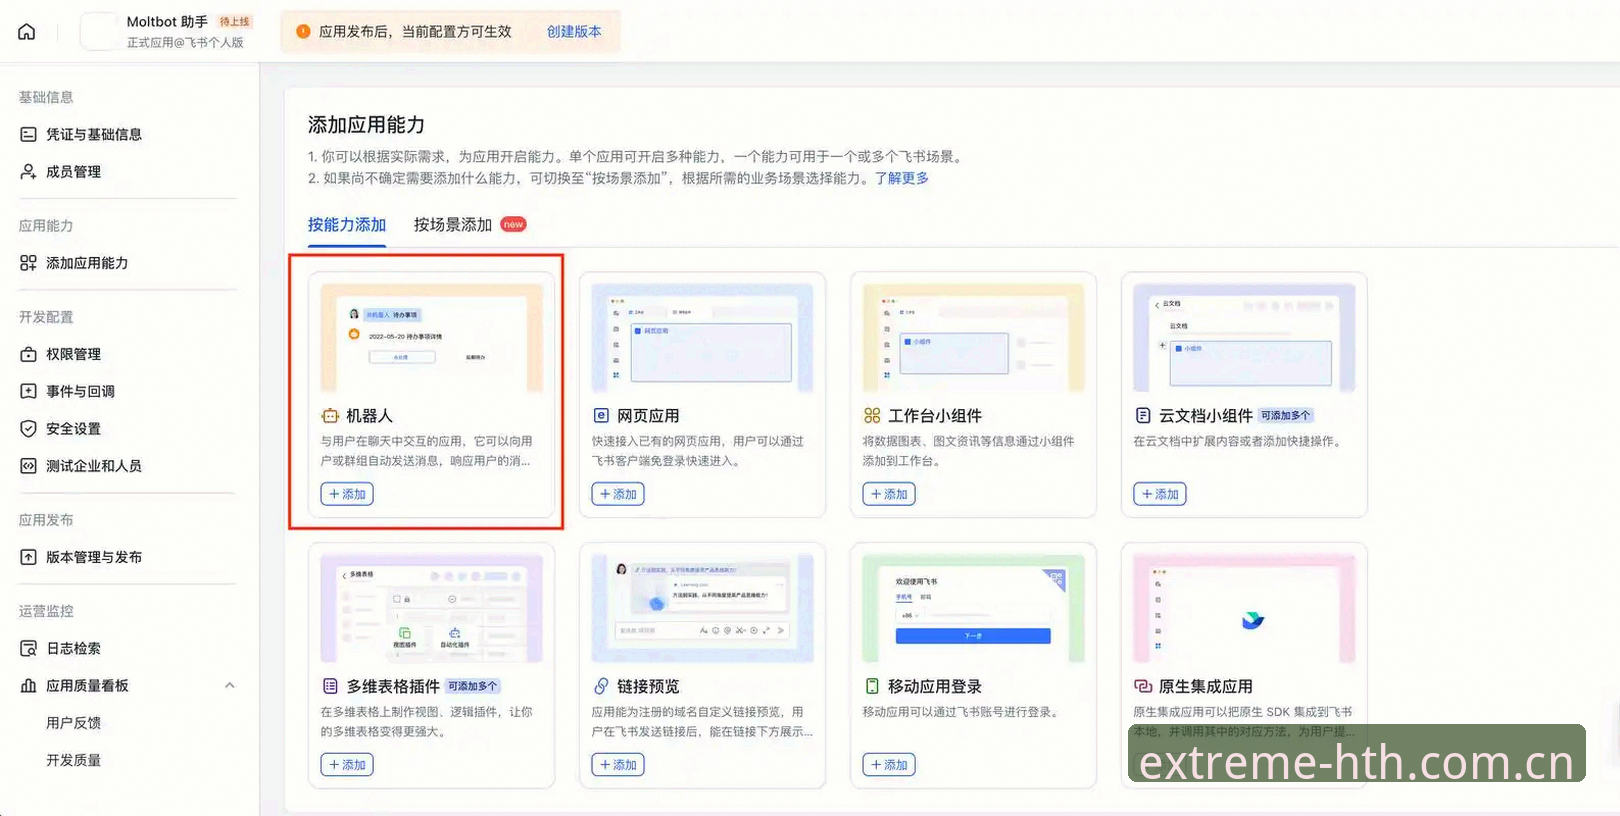Click the 安全设置 shield icon
This screenshot has width=1620, height=816.
pyautogui.click(x=28, y=428)
